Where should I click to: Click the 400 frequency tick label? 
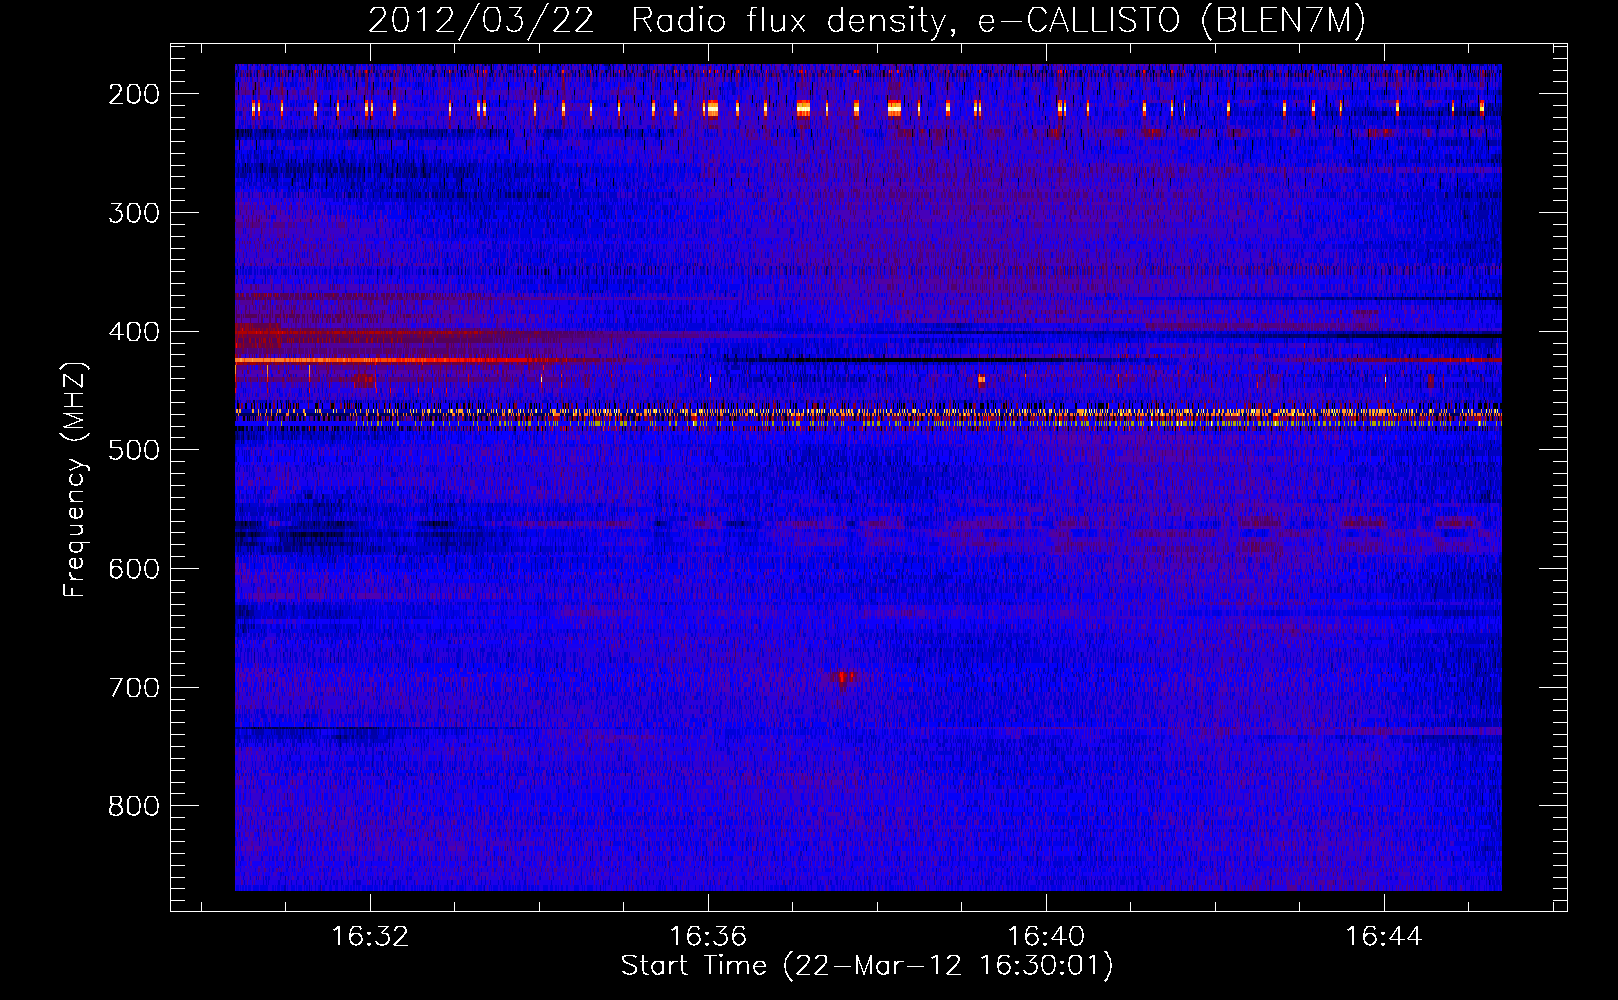pyautogui.click(x=134, y=332)
